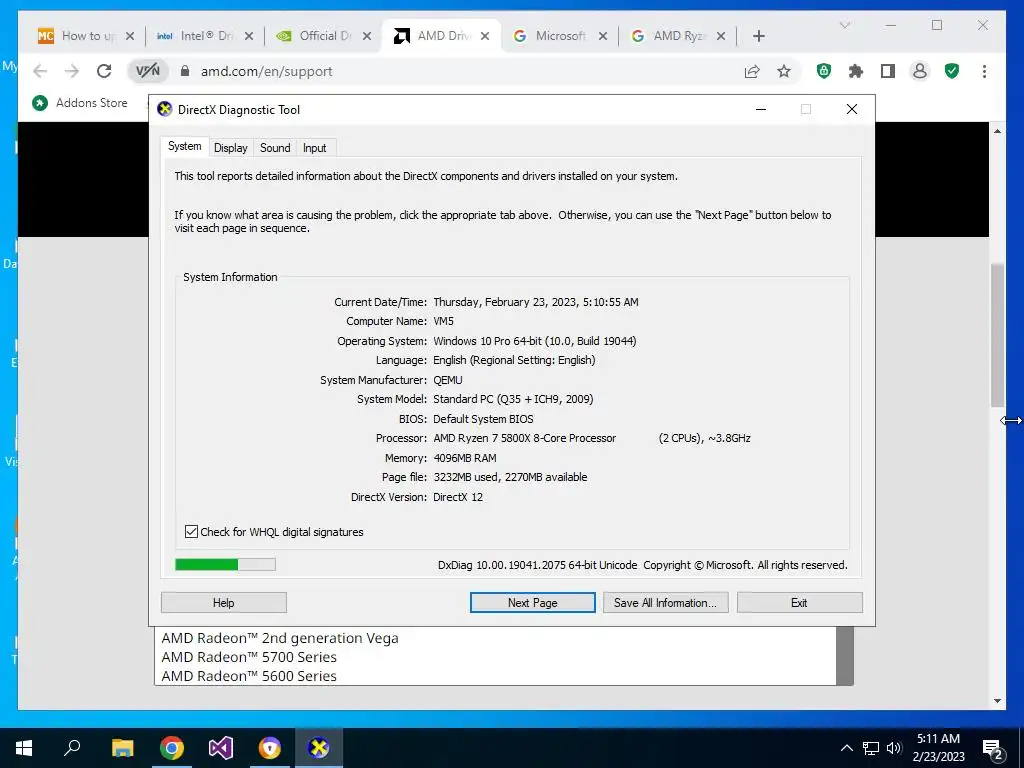Viewport: 1024px width, 768px height.
Task: Open the Chrome profile icon
Action: coord(920,71)
